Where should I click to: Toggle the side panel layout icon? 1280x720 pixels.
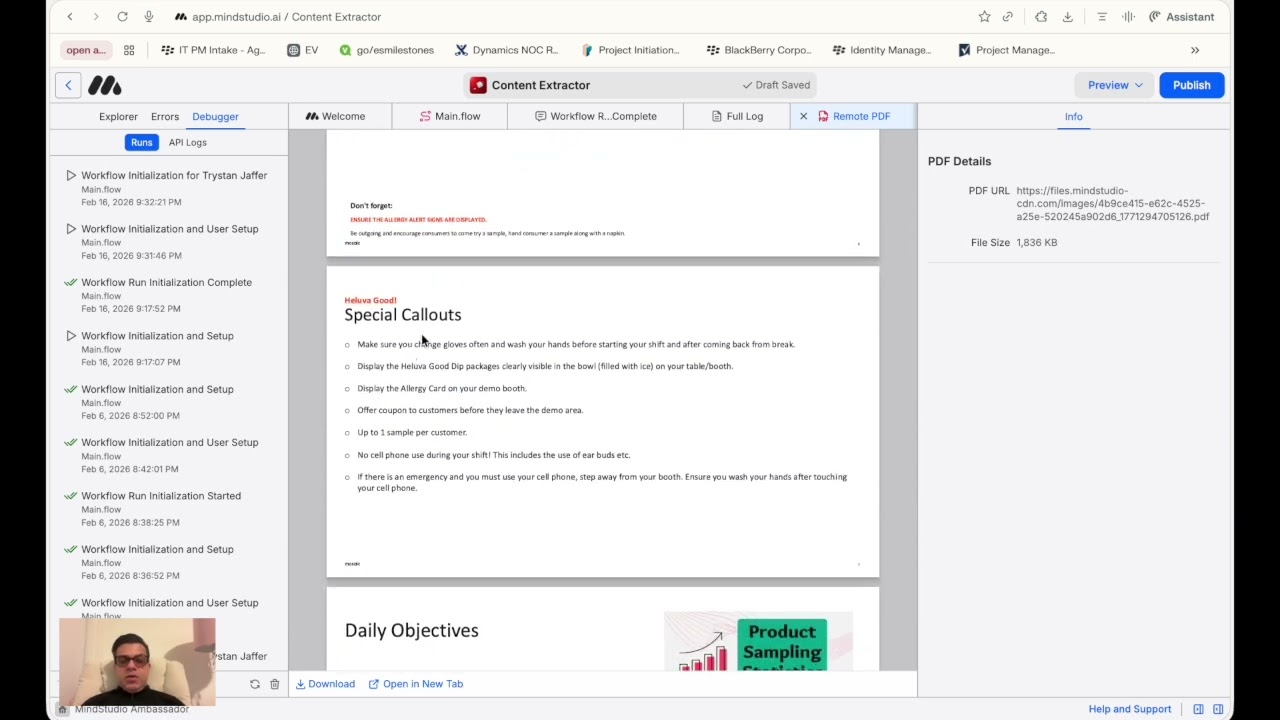pos(1198,709)
